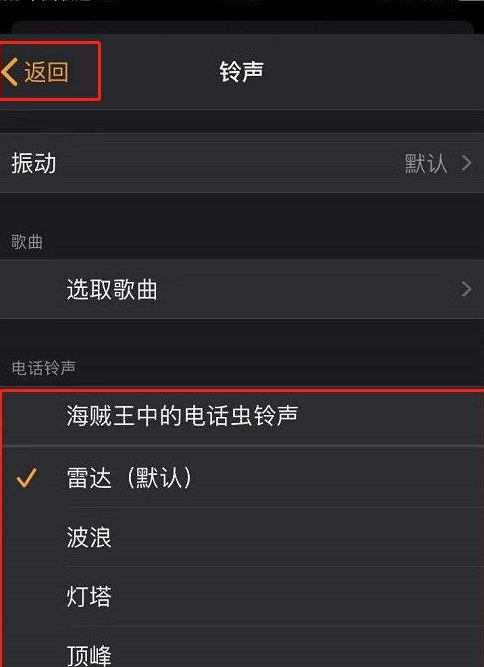This screenshot has height=667, width=484.
Task: Tap the 铃声 page title
Action: point(242,71)
